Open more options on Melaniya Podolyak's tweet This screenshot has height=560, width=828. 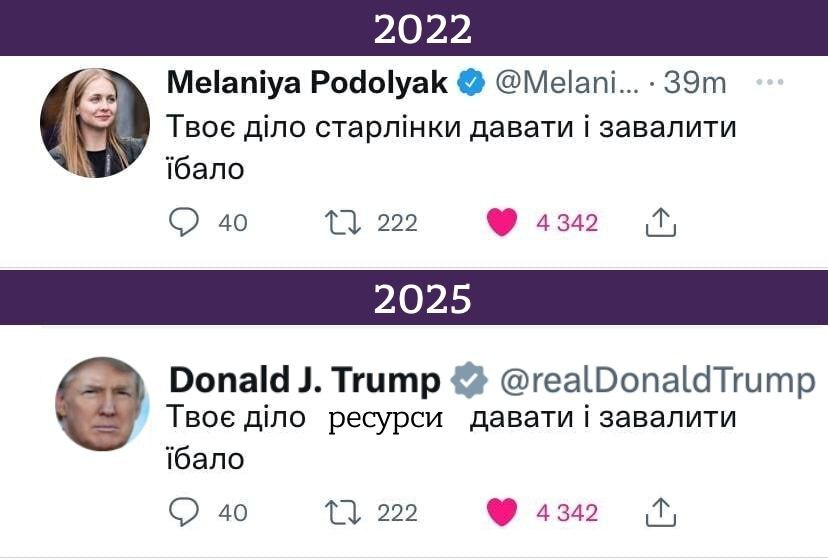pos(769,83)
